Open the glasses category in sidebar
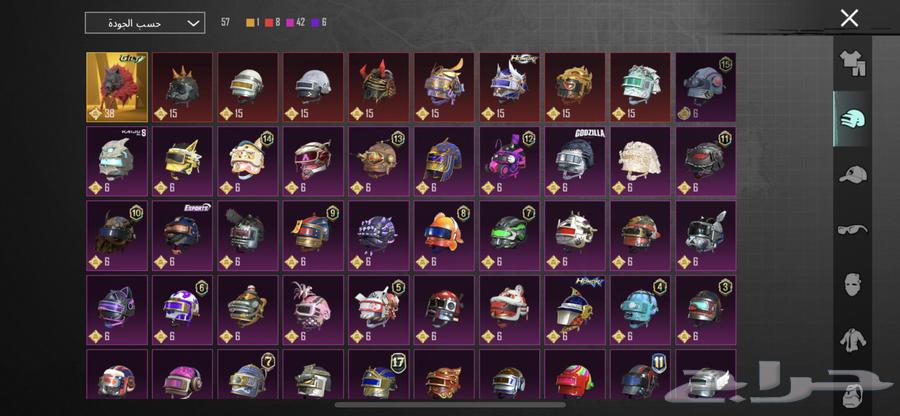This screenshot has height=416, width=900. 852,230
